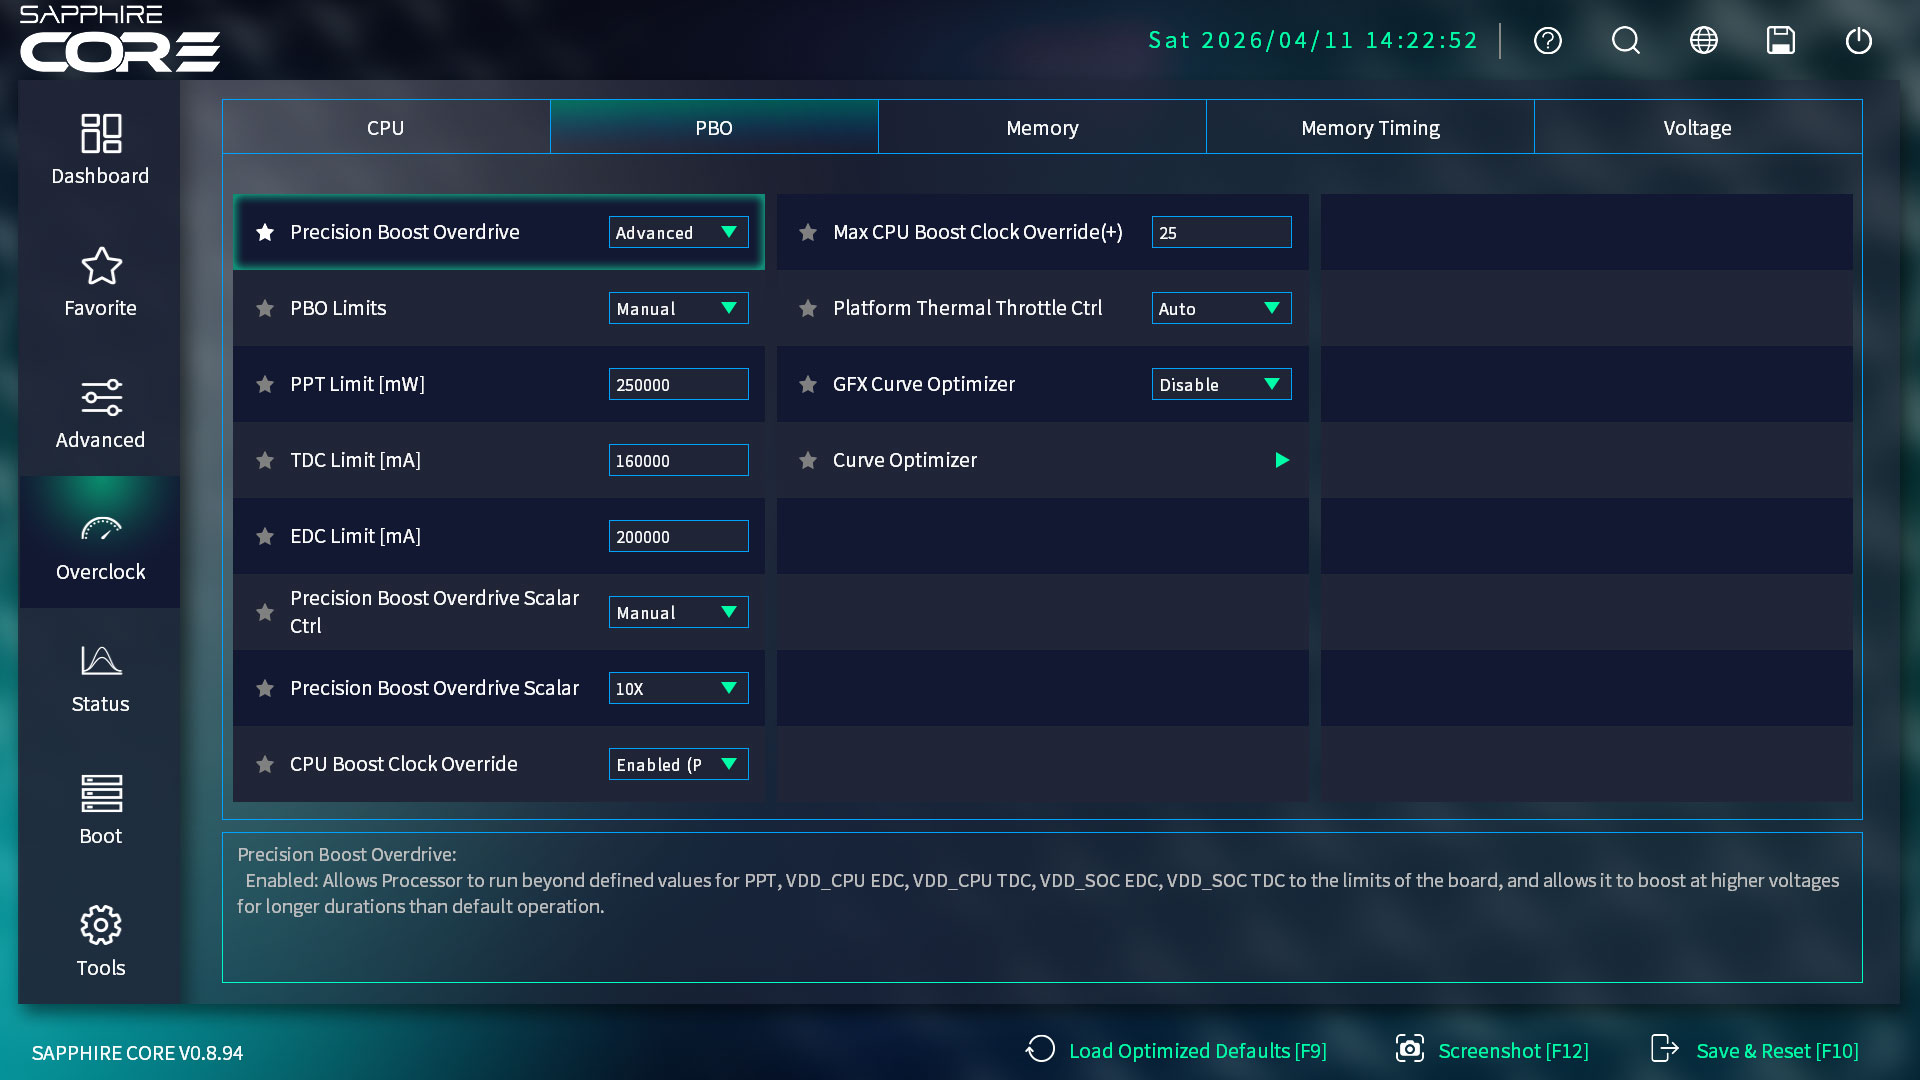Toggle favorite star for PBO Limits
This screenshot has width=1920, height=1080.
pos(265,309)
